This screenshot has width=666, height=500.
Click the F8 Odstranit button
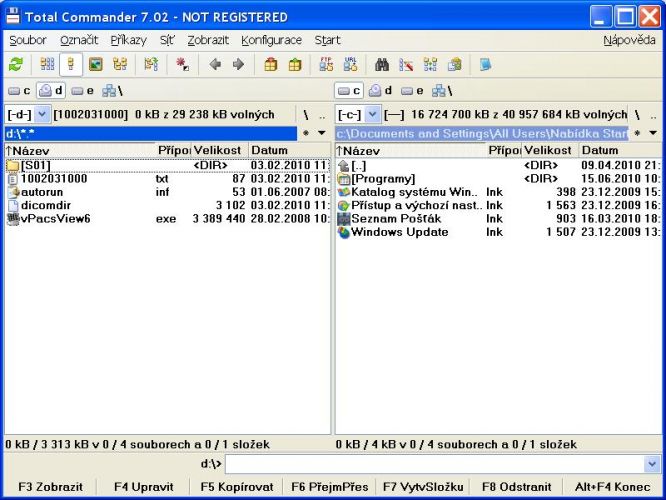pyautogui.click(x=516, y=487)
